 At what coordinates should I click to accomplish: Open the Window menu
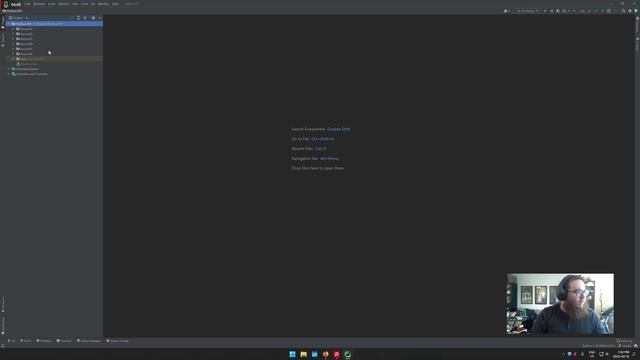tap(103, 4)
